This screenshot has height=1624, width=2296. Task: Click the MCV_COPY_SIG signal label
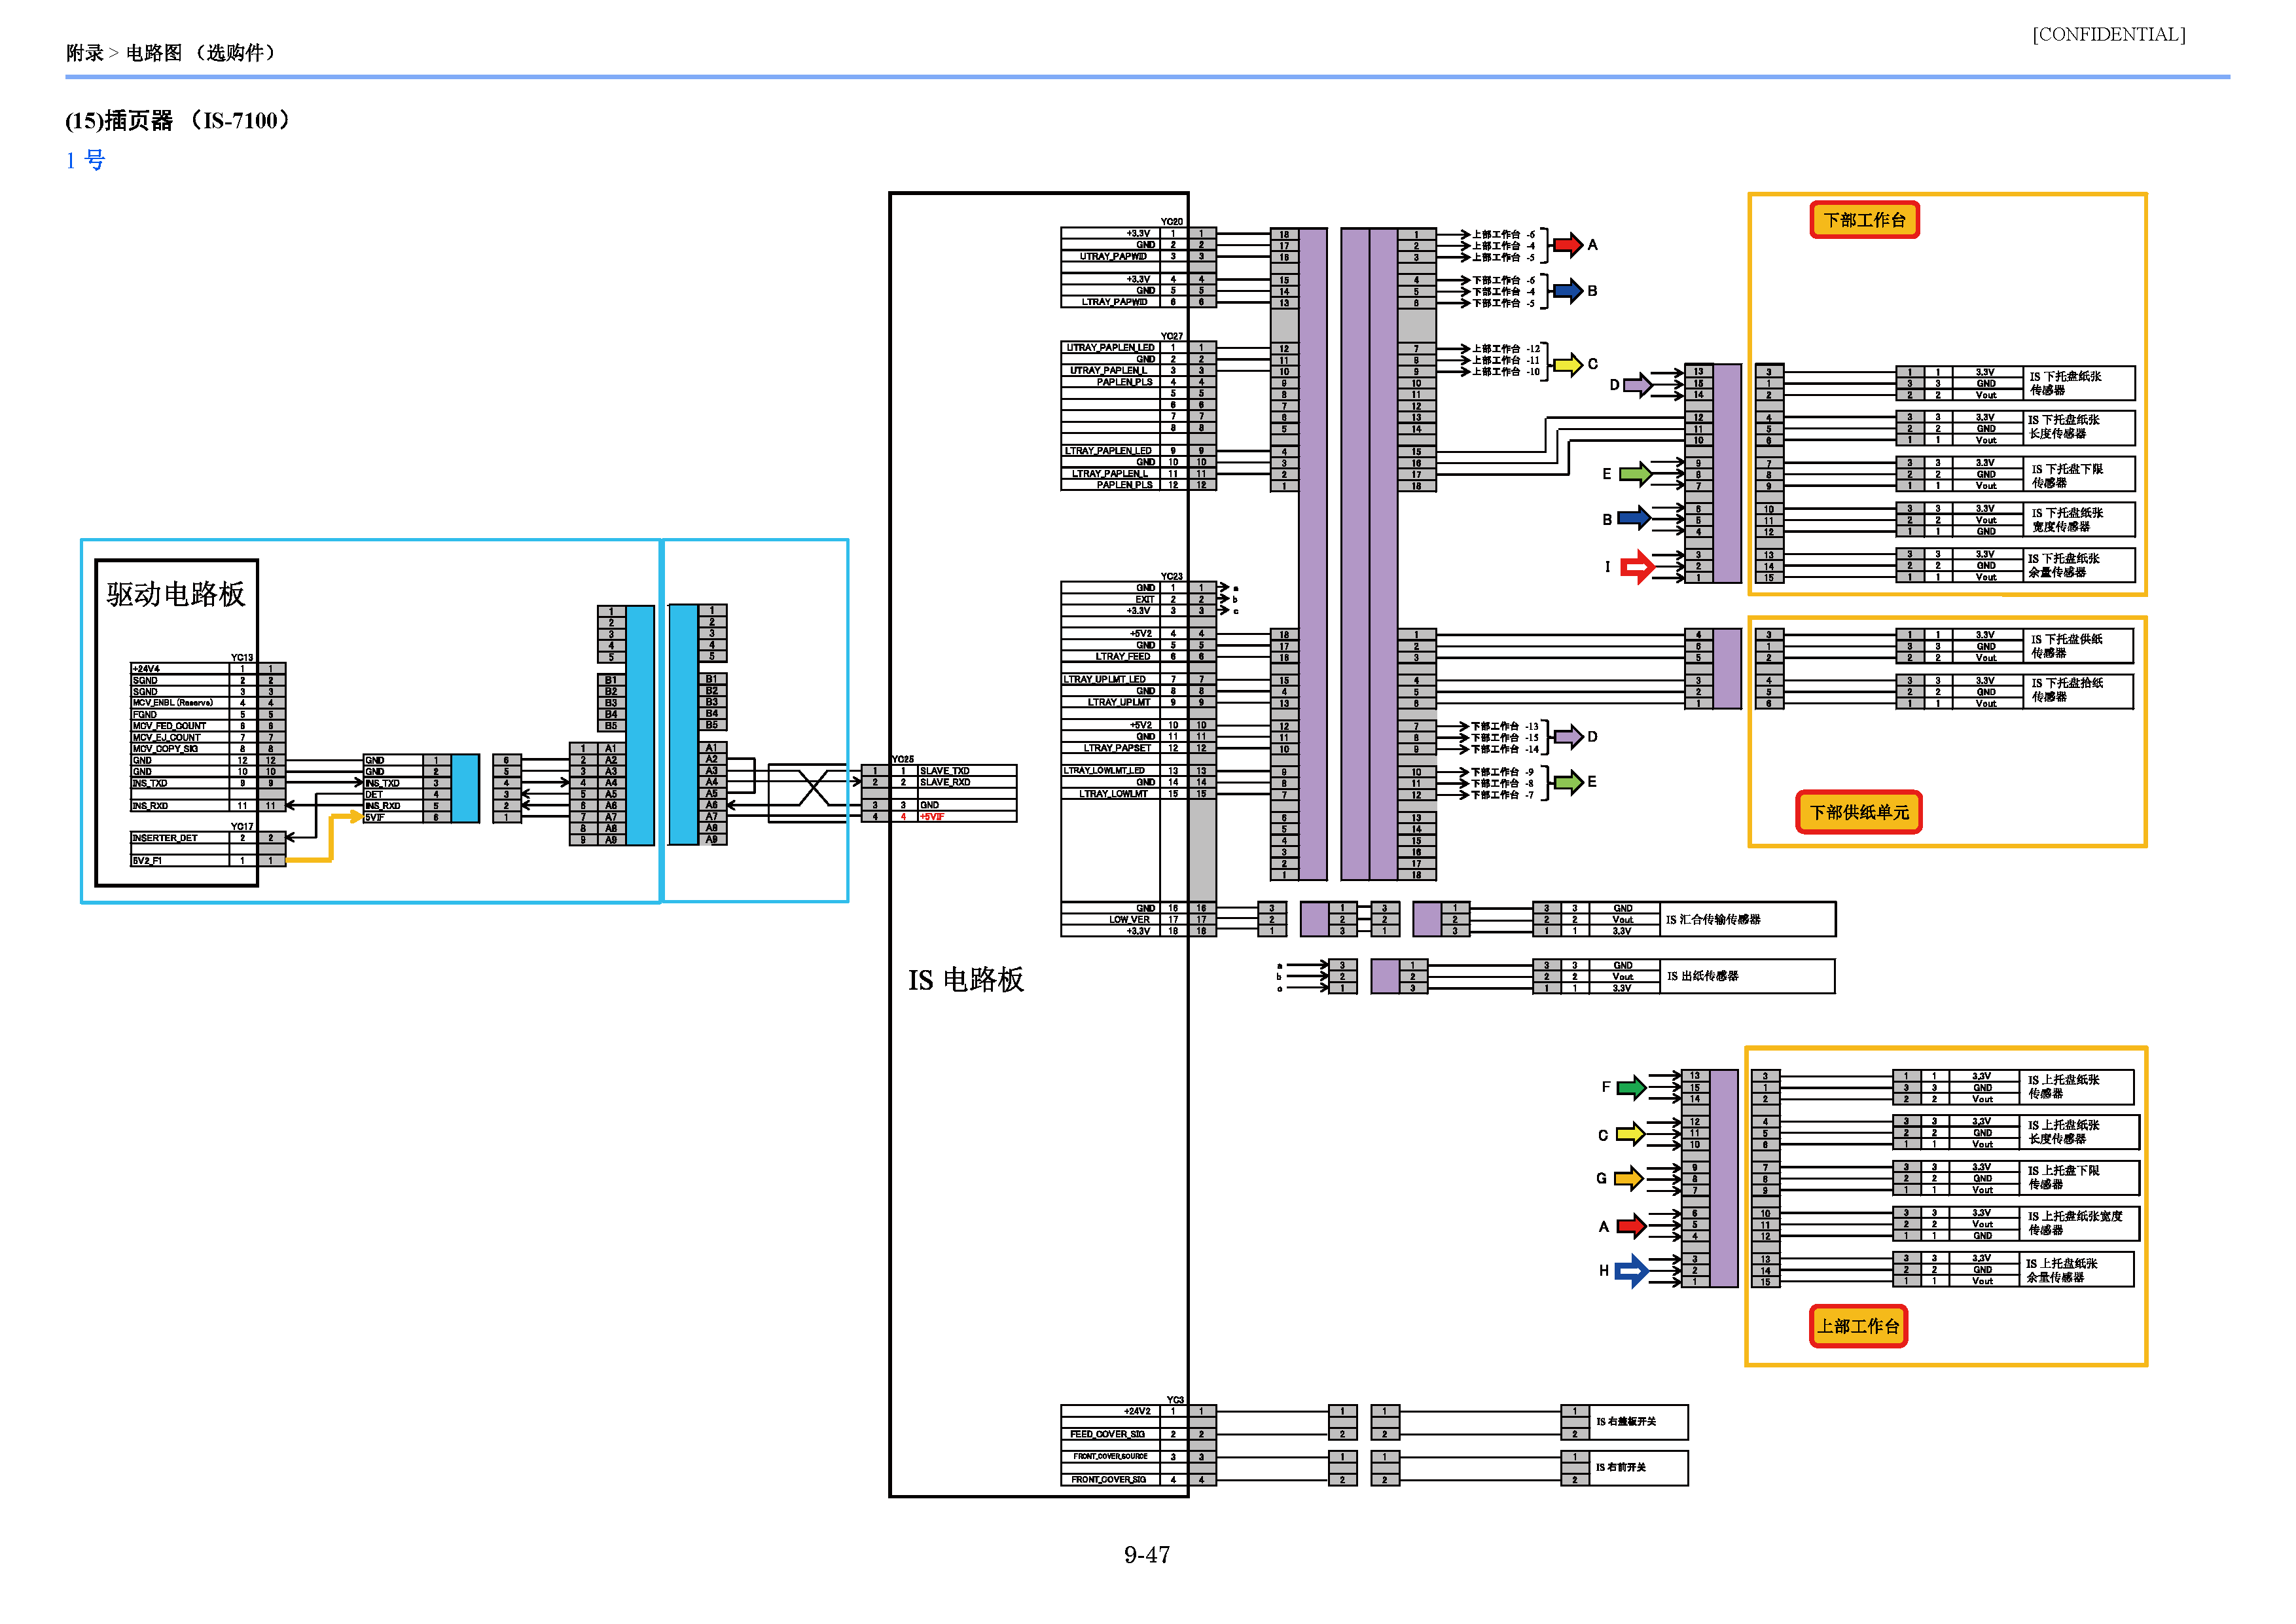point(166,749)
